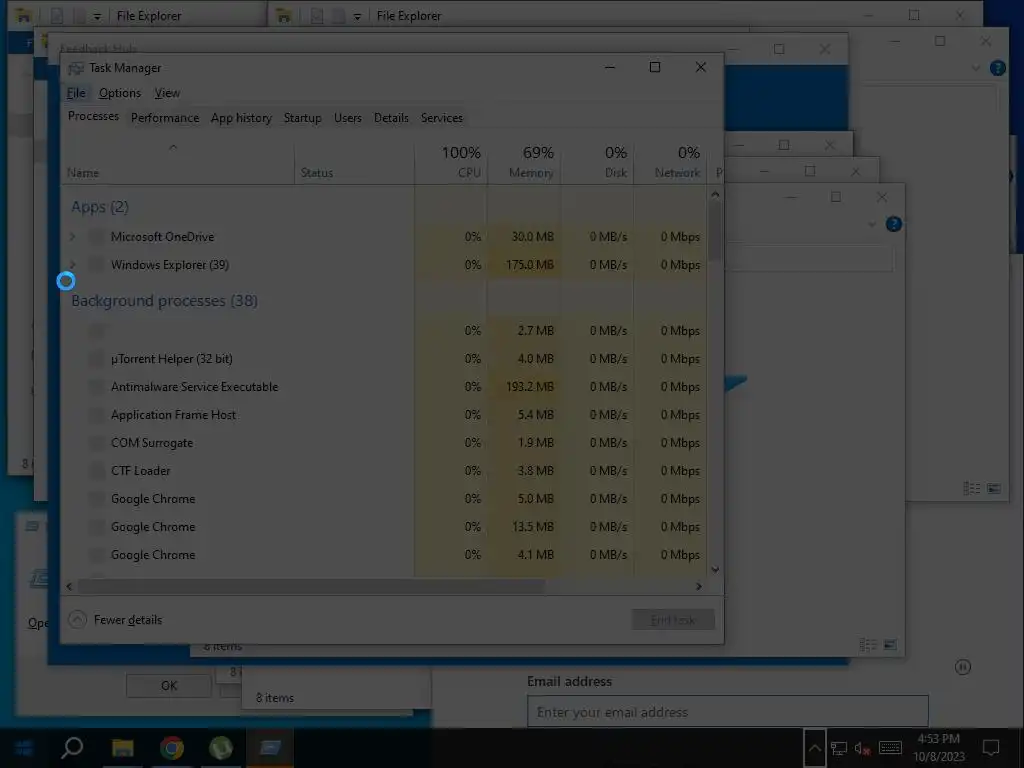The height and width of the screenshot is (768, 1024).
Task: Select the µTorrent Helper (32 bit) process
Action: (385, 359)
